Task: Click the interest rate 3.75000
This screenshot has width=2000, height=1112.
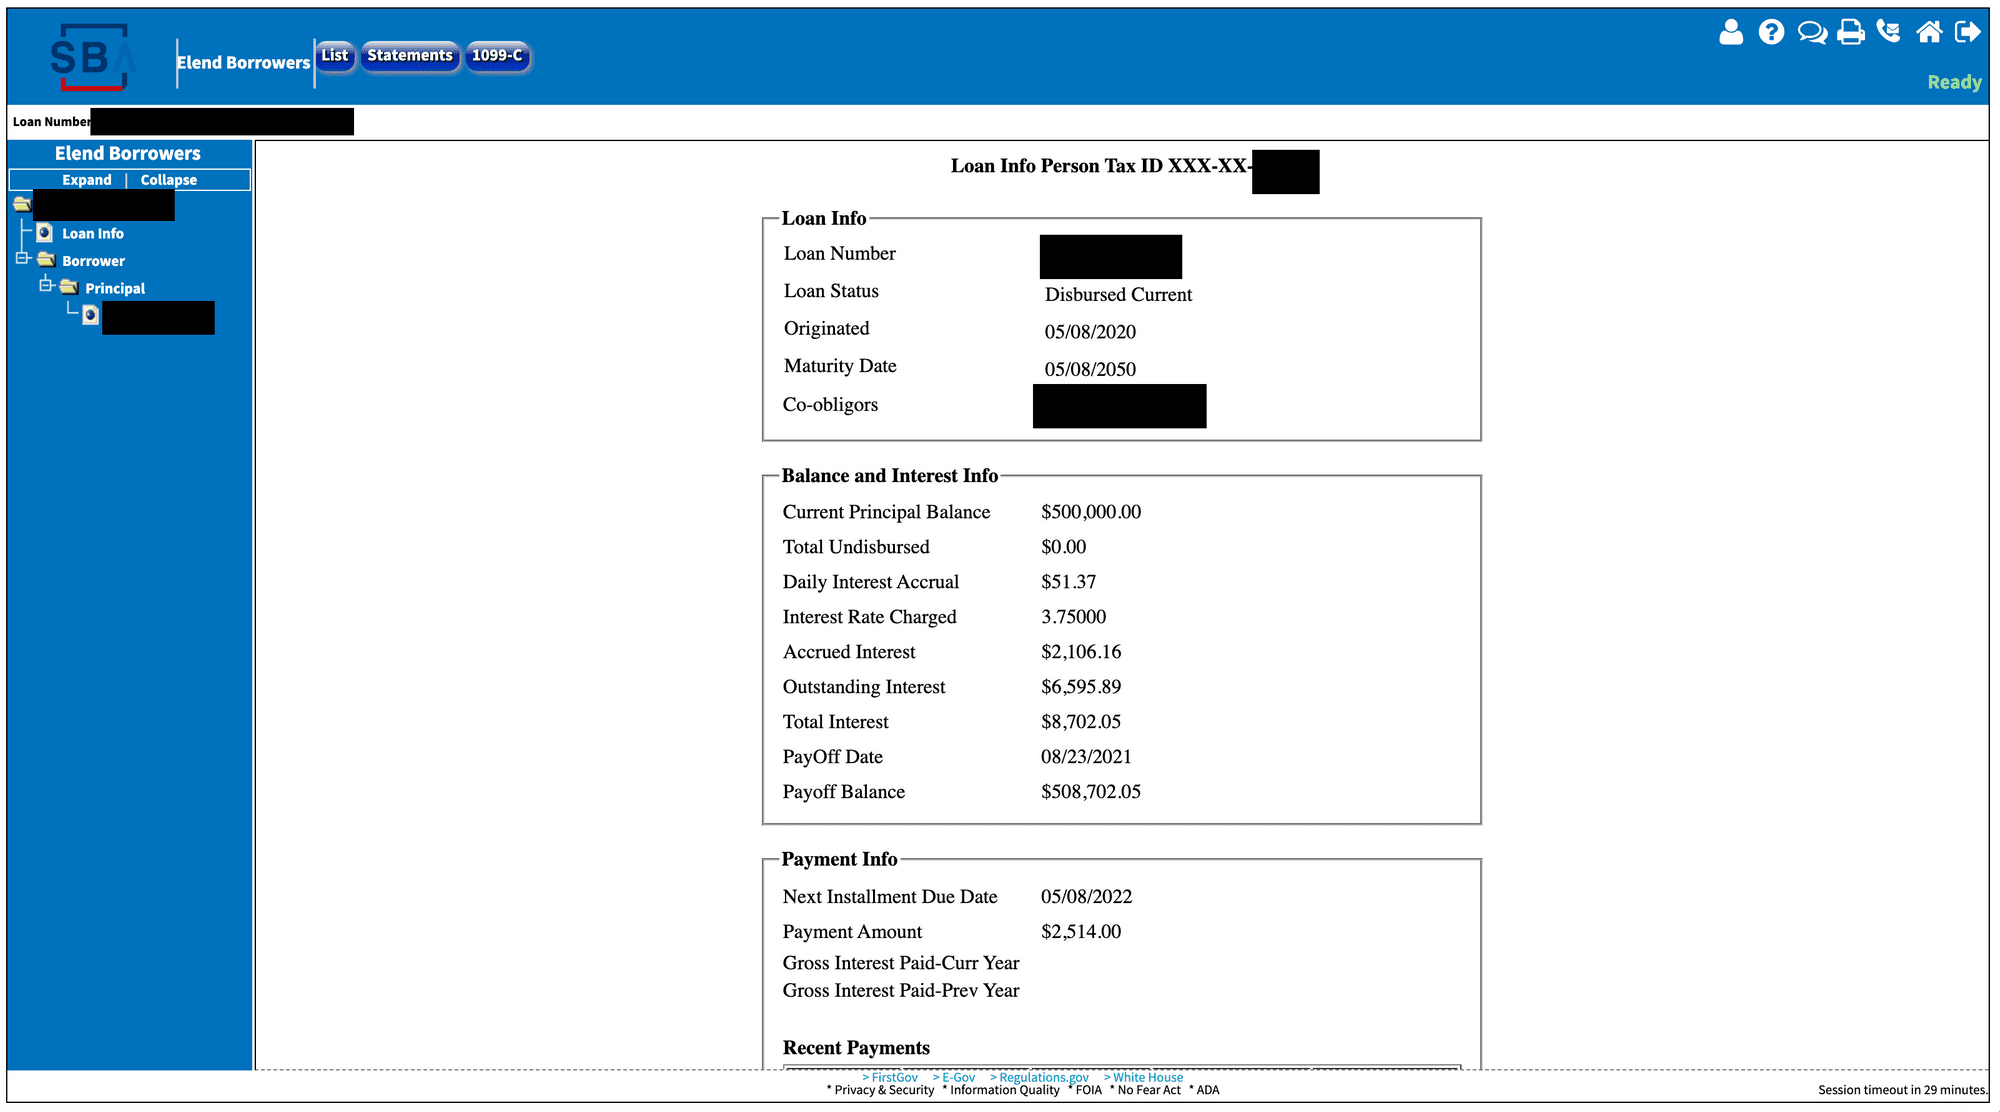Action: [x=1073, y=617]
